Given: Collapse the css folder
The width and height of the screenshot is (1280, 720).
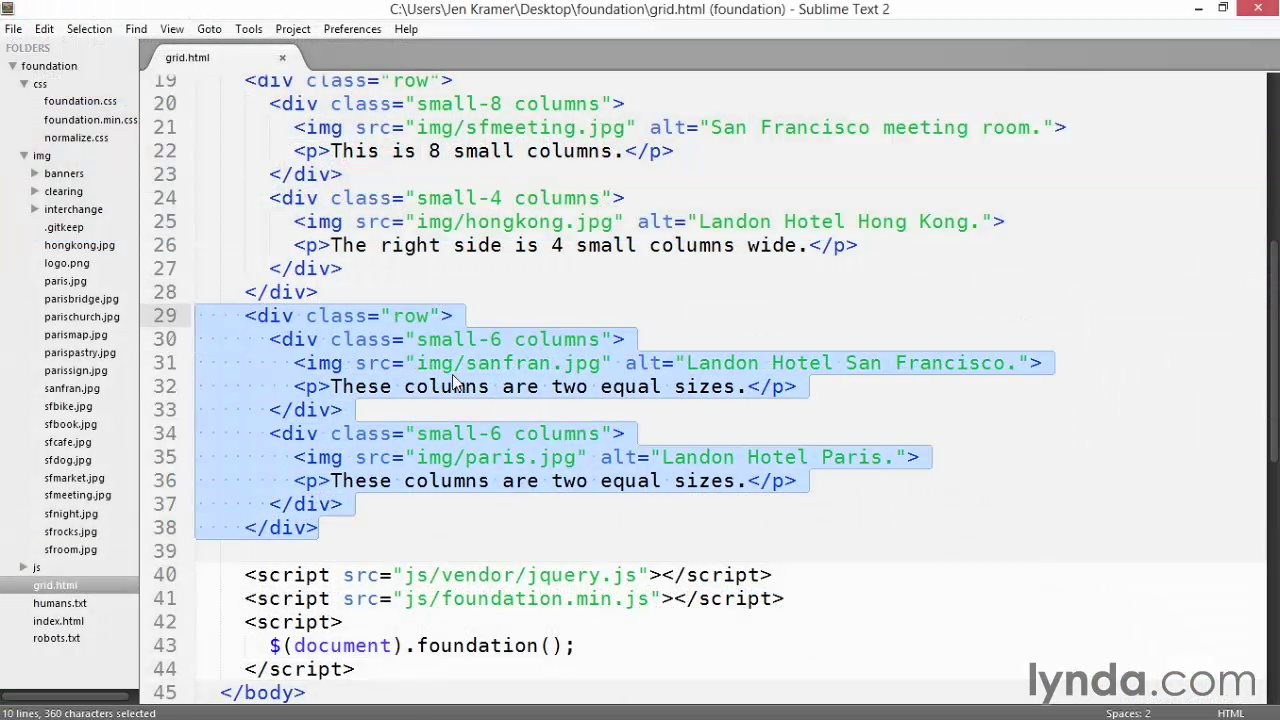Looking at the screenshot, I should click(24, 84).
